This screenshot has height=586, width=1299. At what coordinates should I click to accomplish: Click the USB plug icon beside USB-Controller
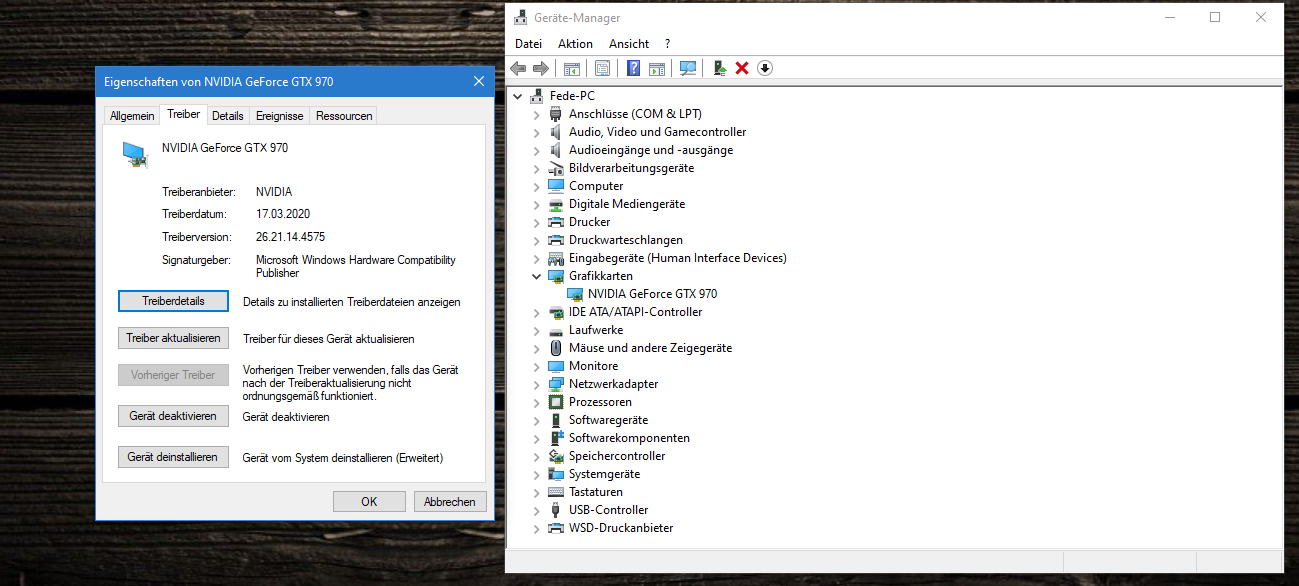click(556, 510)
